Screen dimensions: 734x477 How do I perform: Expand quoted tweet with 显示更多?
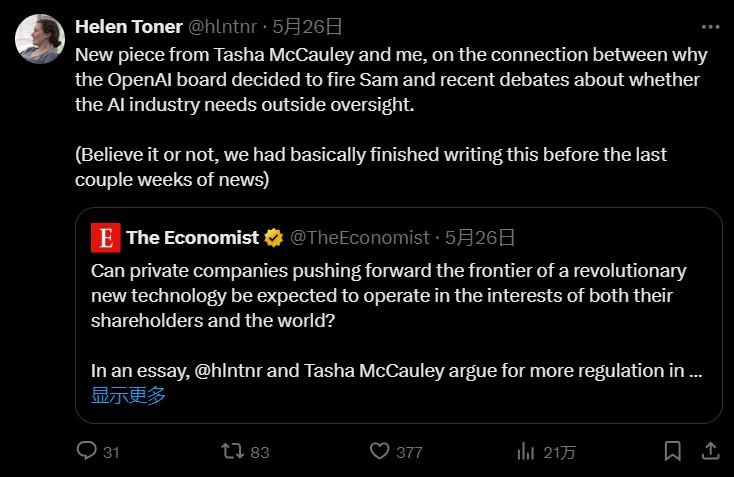[x=128, y=395]
